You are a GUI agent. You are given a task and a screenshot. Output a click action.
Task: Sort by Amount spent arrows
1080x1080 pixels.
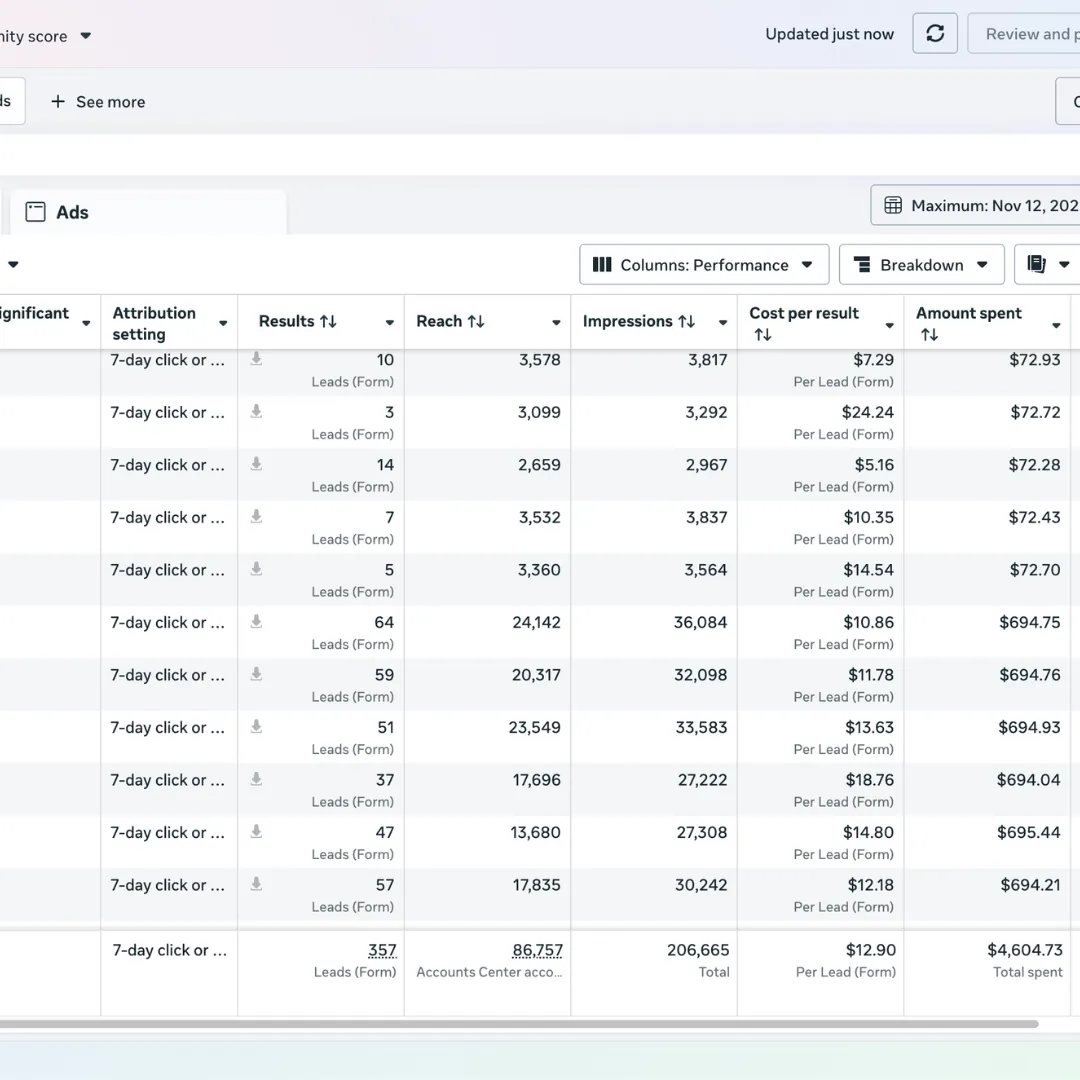click(x=929, y=335)
